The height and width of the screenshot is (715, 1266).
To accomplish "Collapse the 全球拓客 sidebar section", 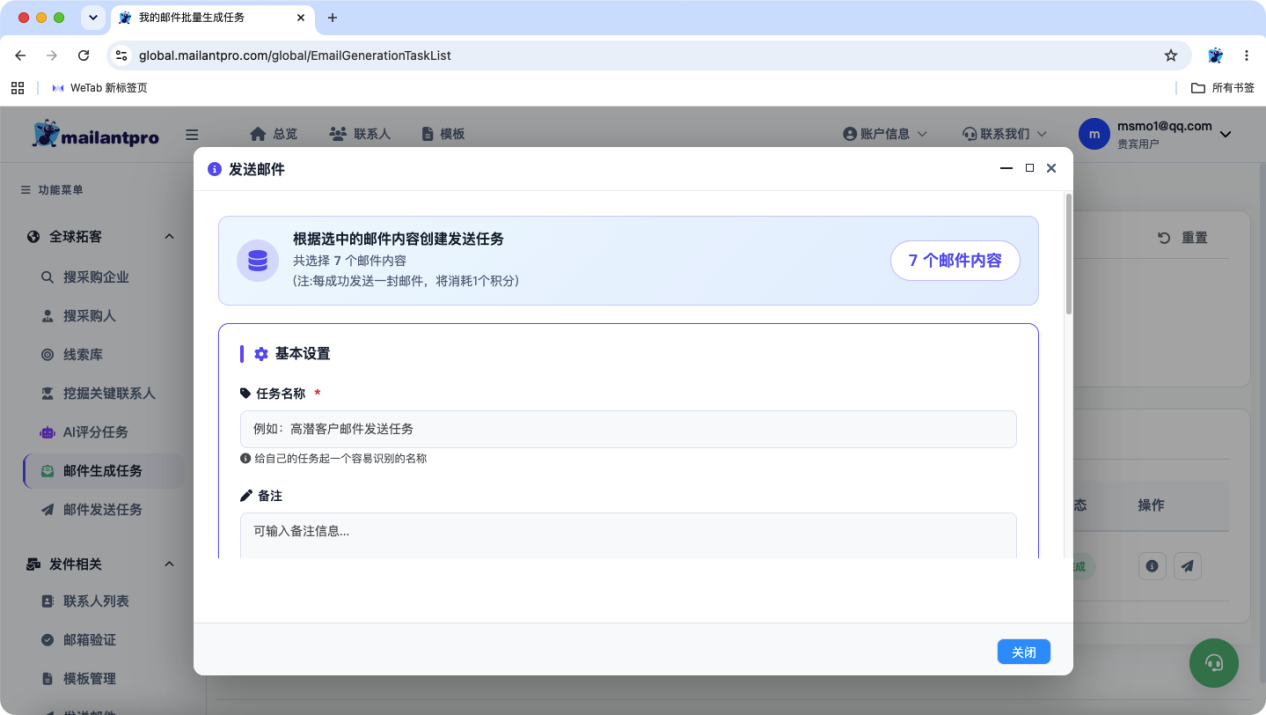I will 169,237.
